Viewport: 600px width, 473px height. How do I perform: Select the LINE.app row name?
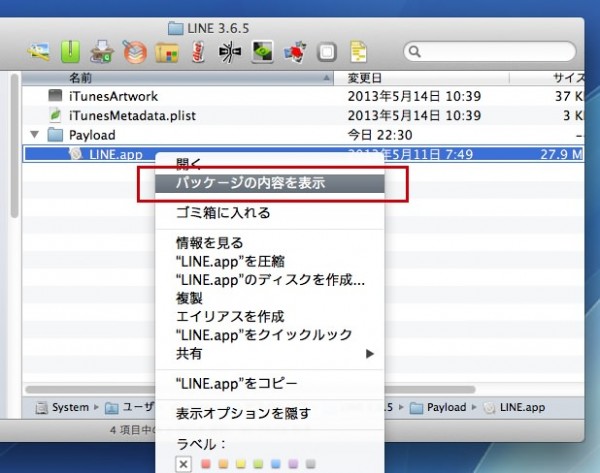116,155
